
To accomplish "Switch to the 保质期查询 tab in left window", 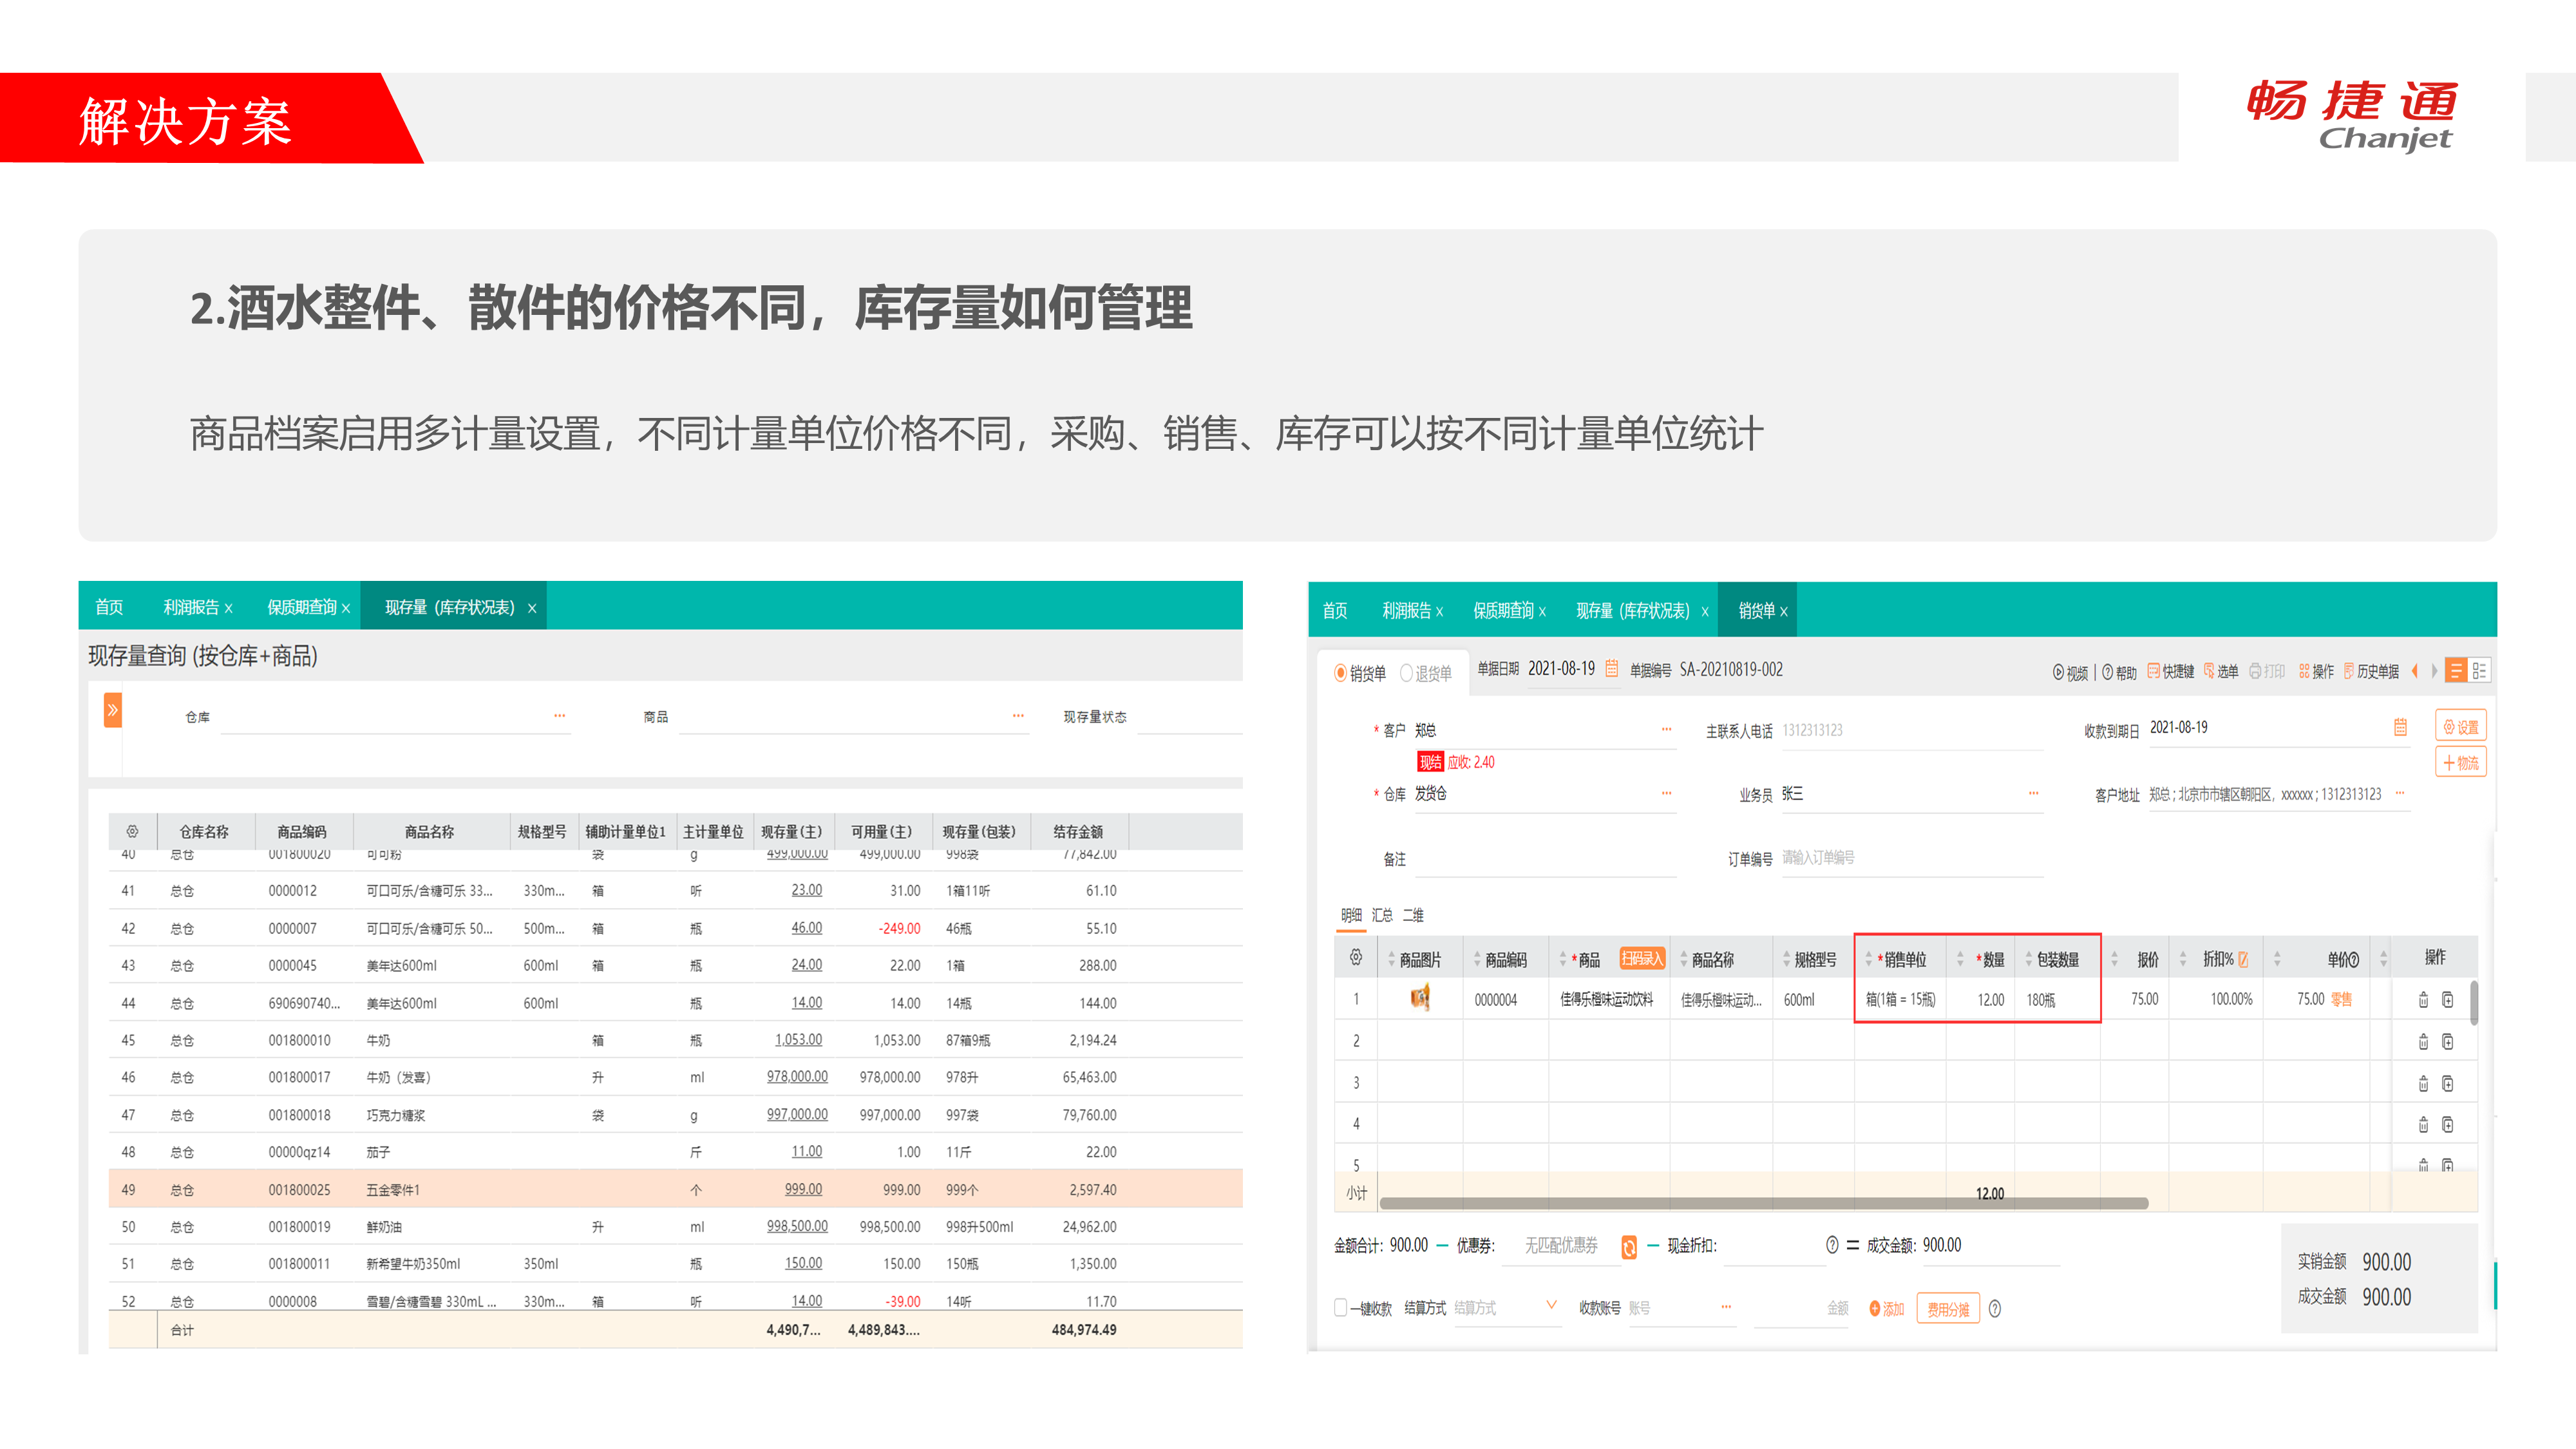I will click(x=301, y=607).
